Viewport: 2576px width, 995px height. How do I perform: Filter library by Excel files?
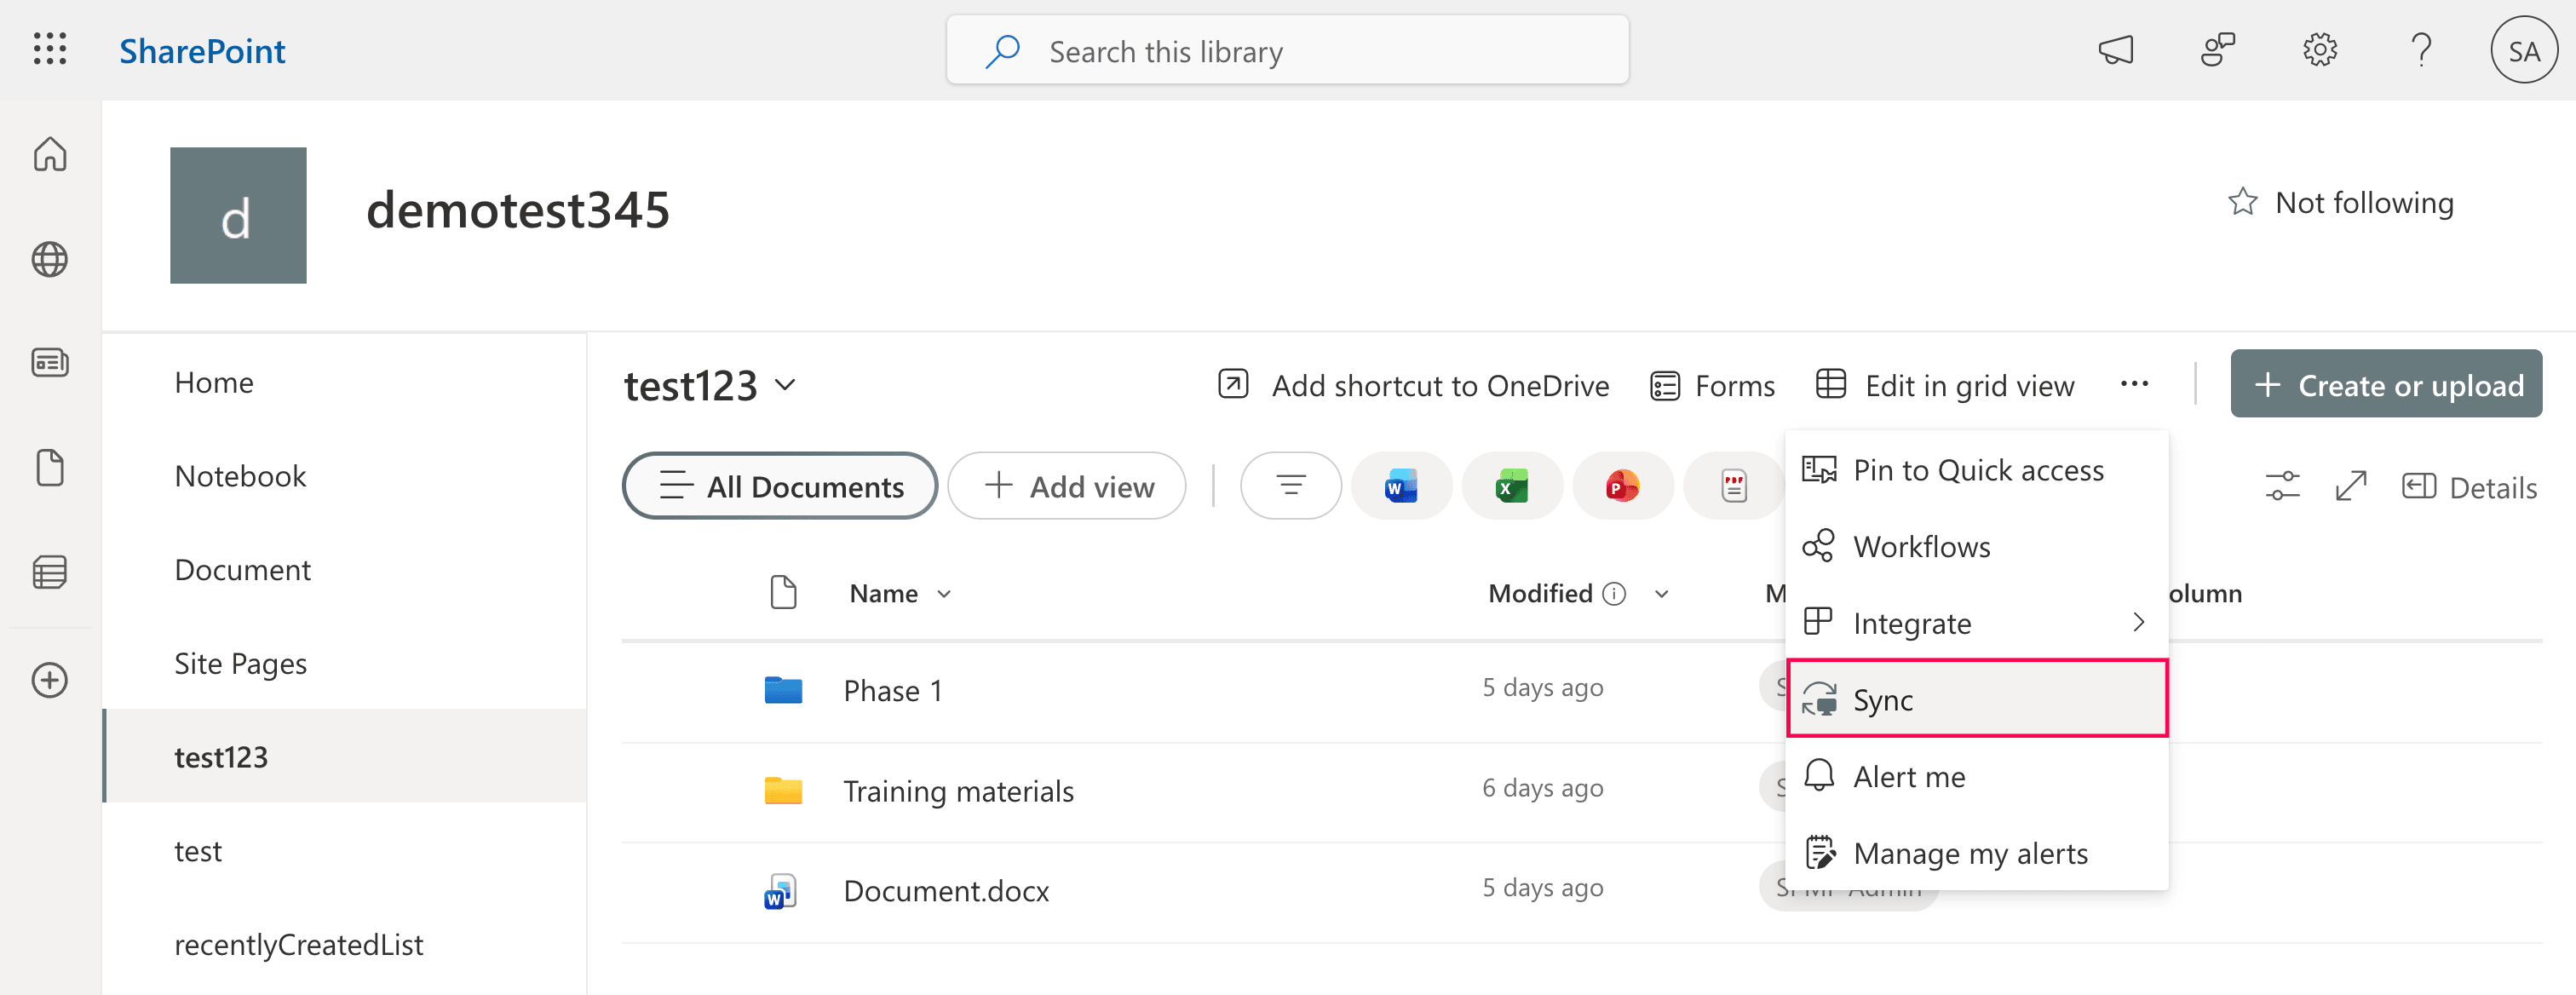[x=1512, y=486]
